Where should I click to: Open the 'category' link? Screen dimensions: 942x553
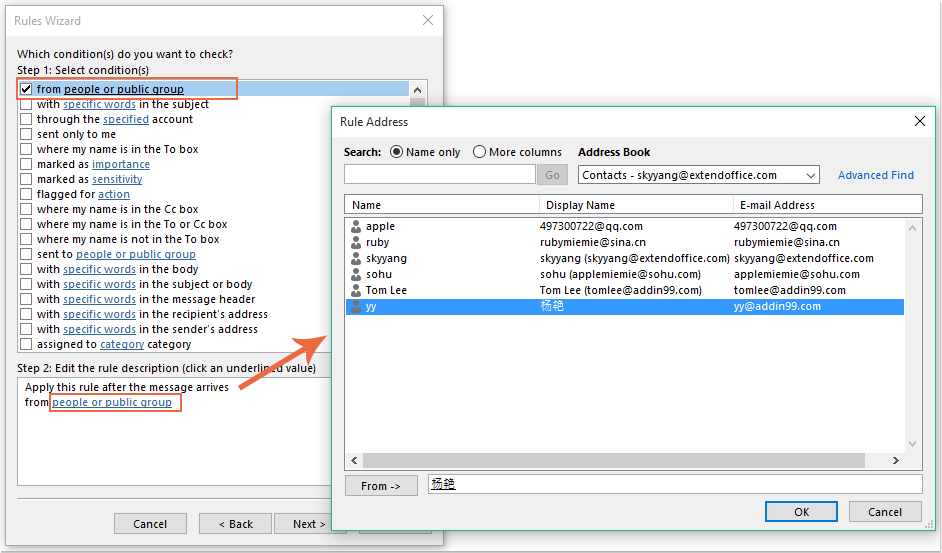[122, 344]
